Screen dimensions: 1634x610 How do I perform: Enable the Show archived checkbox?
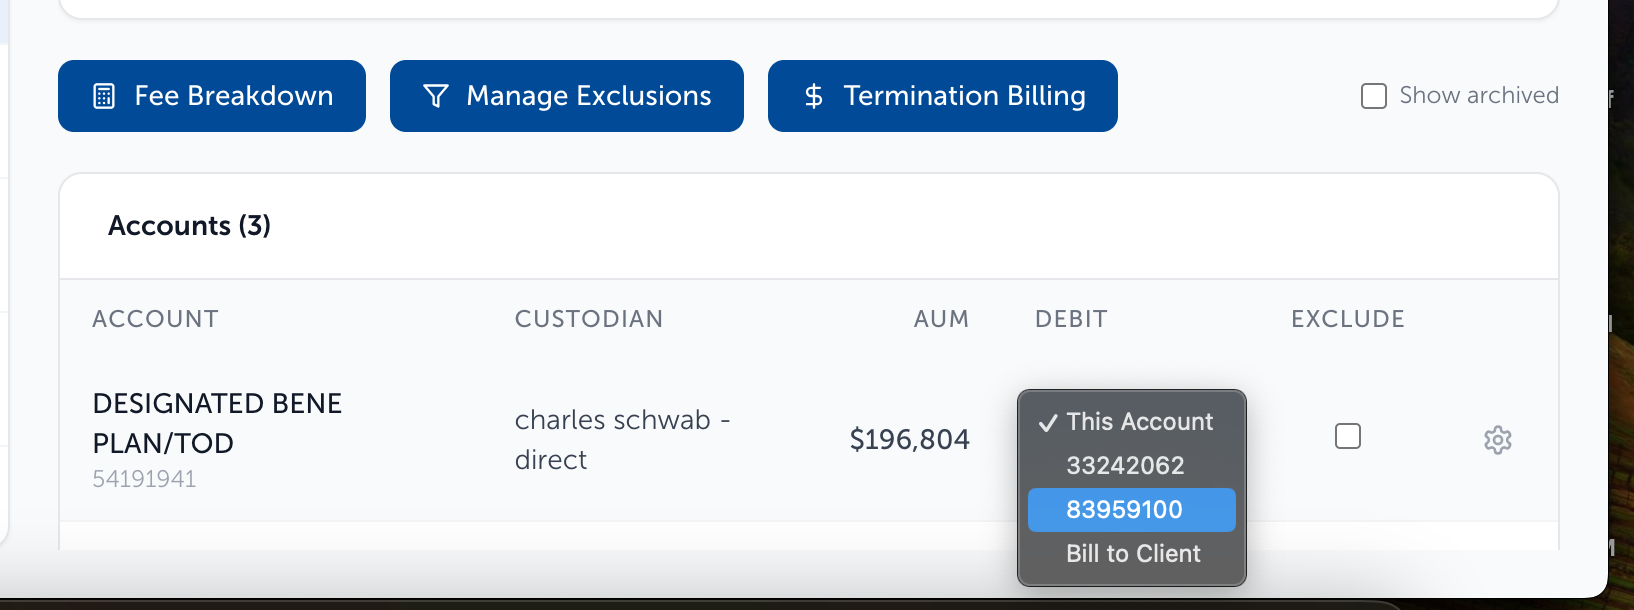(1374, 96)
